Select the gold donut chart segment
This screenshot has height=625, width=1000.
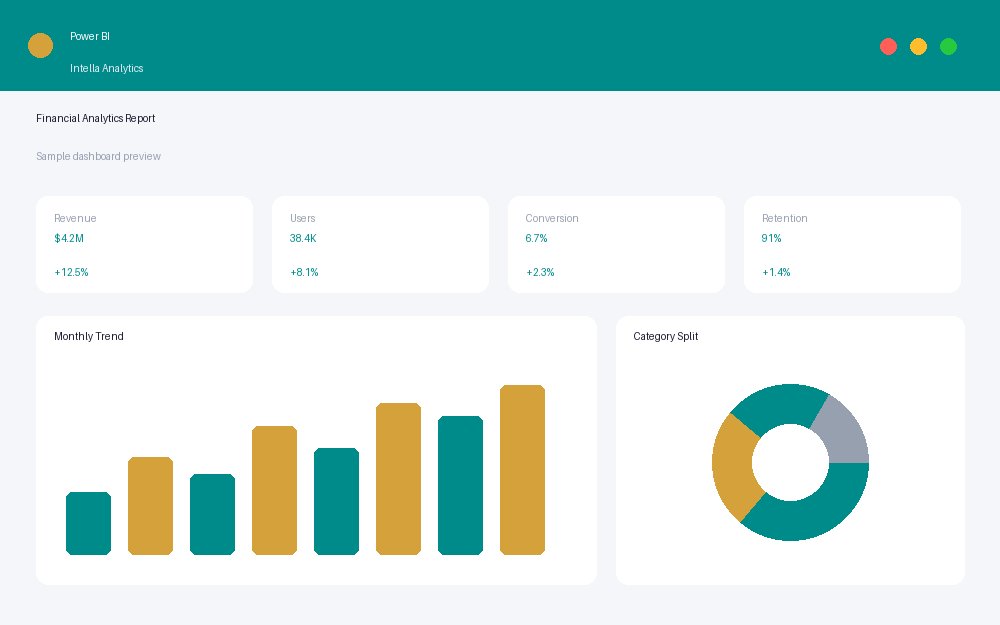[735, 467]
